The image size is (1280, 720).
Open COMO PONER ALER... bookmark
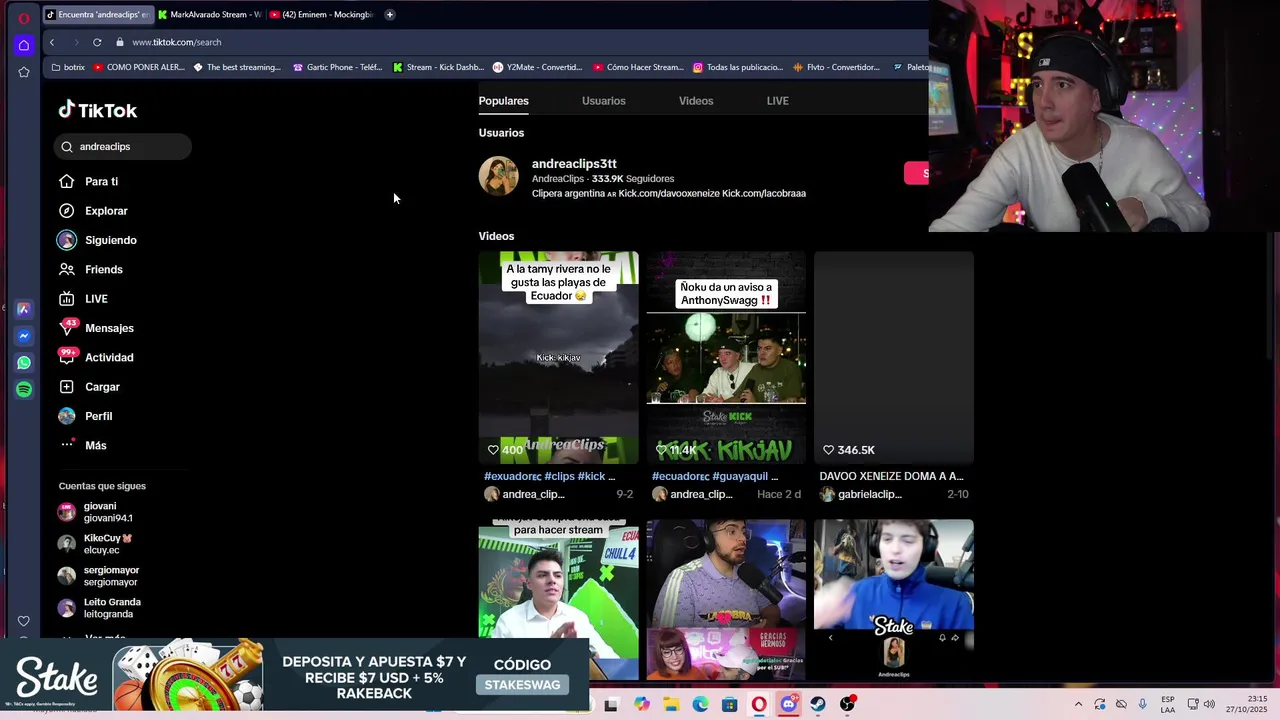point(139,67)
